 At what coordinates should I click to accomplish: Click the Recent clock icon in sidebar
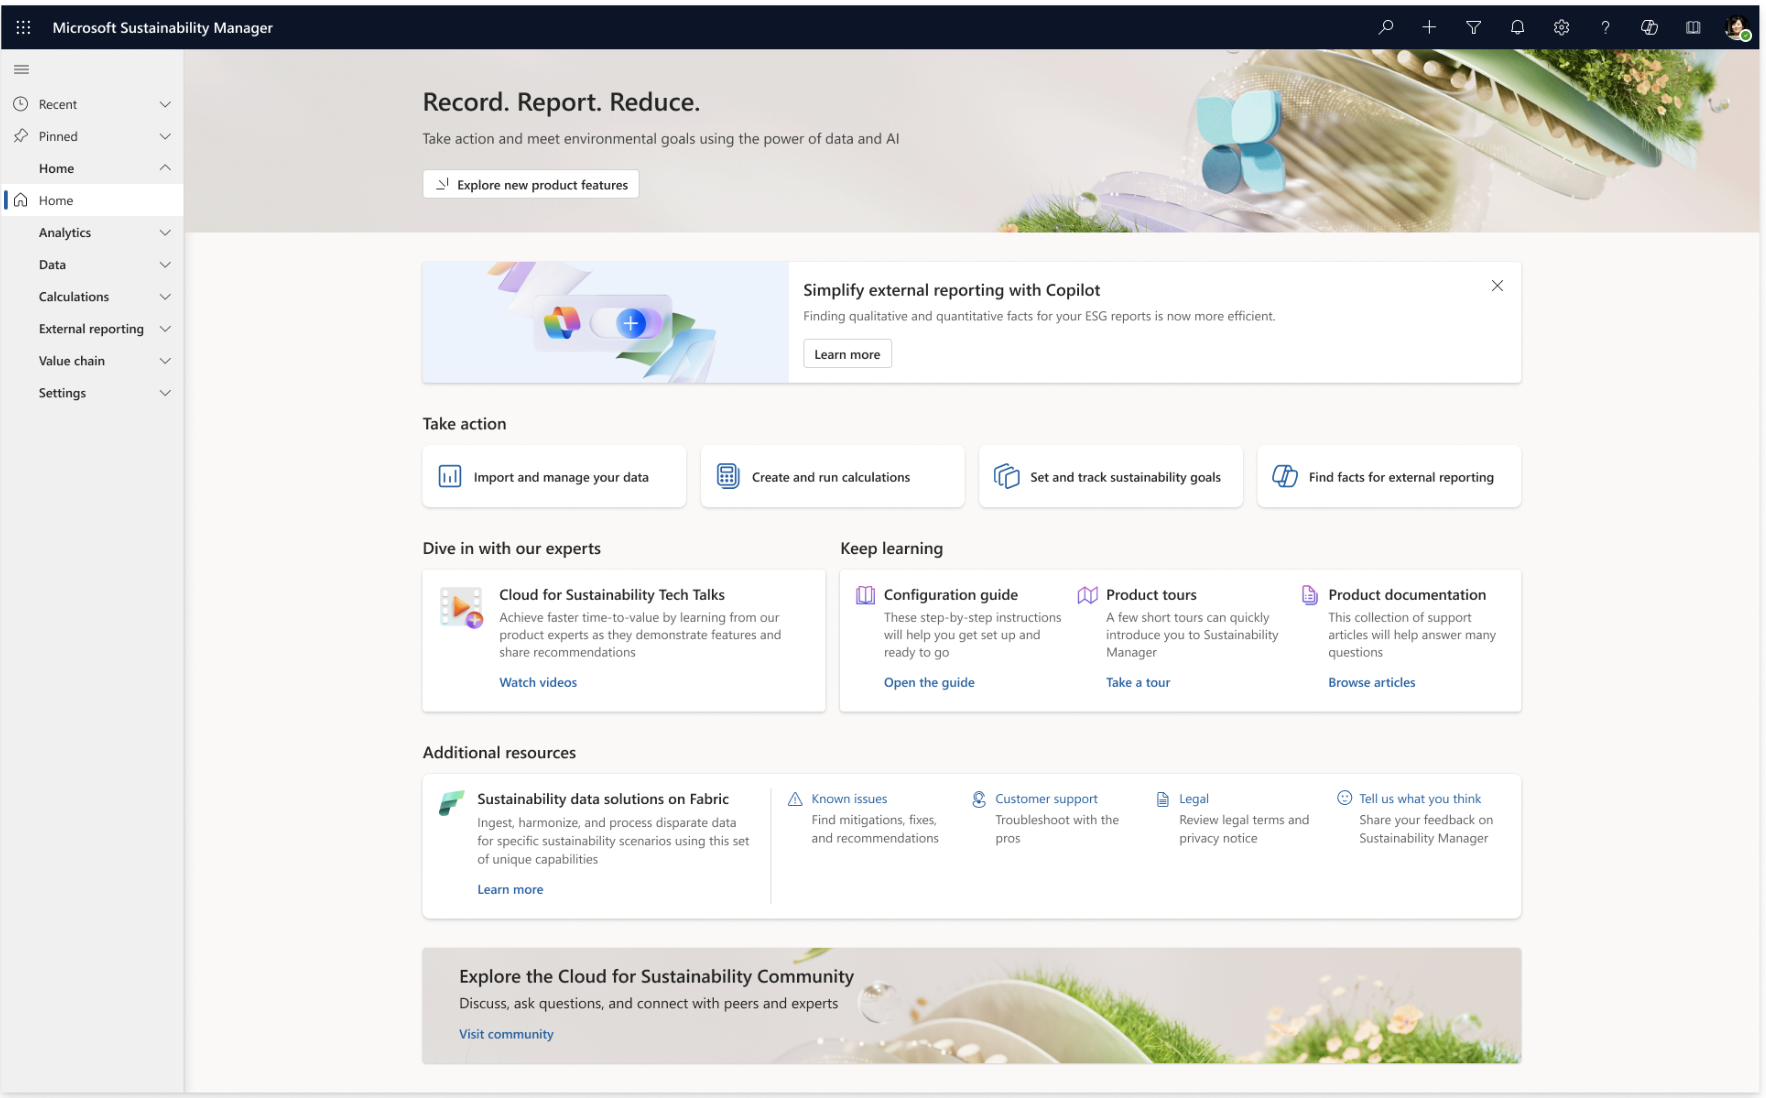coord(20,104)
